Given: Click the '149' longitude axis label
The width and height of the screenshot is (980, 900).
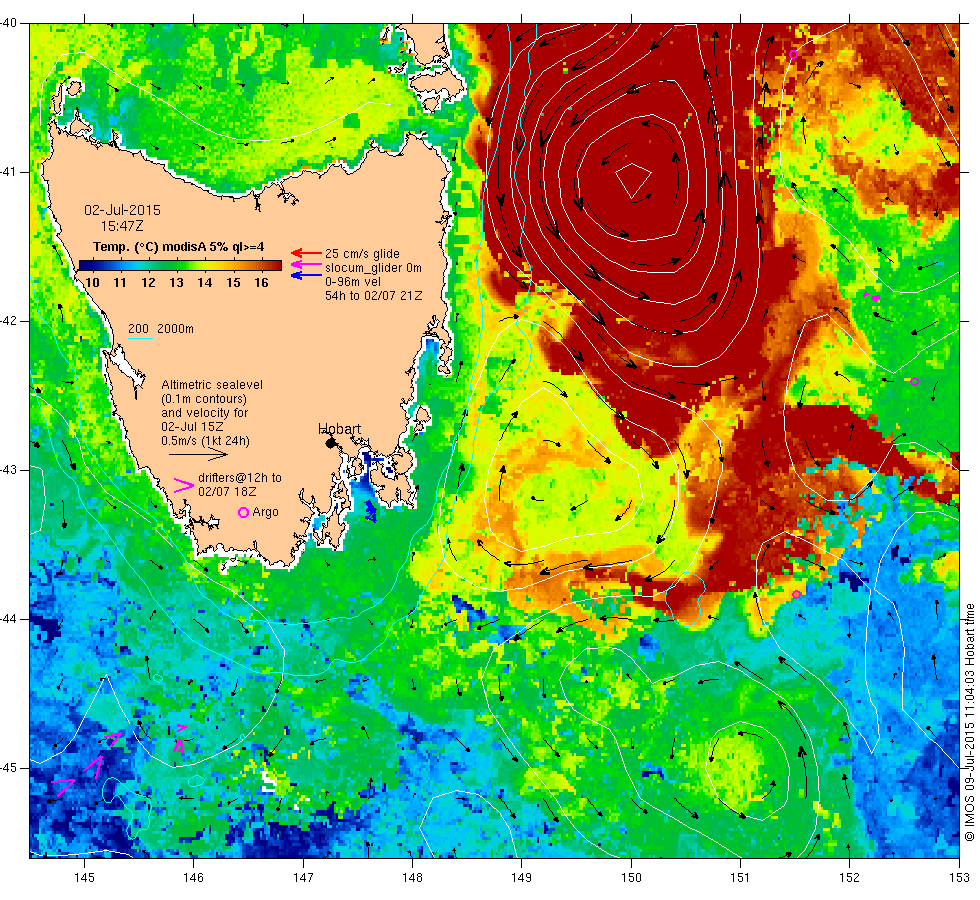Looking at the screenshot, I should coord(521,878).
